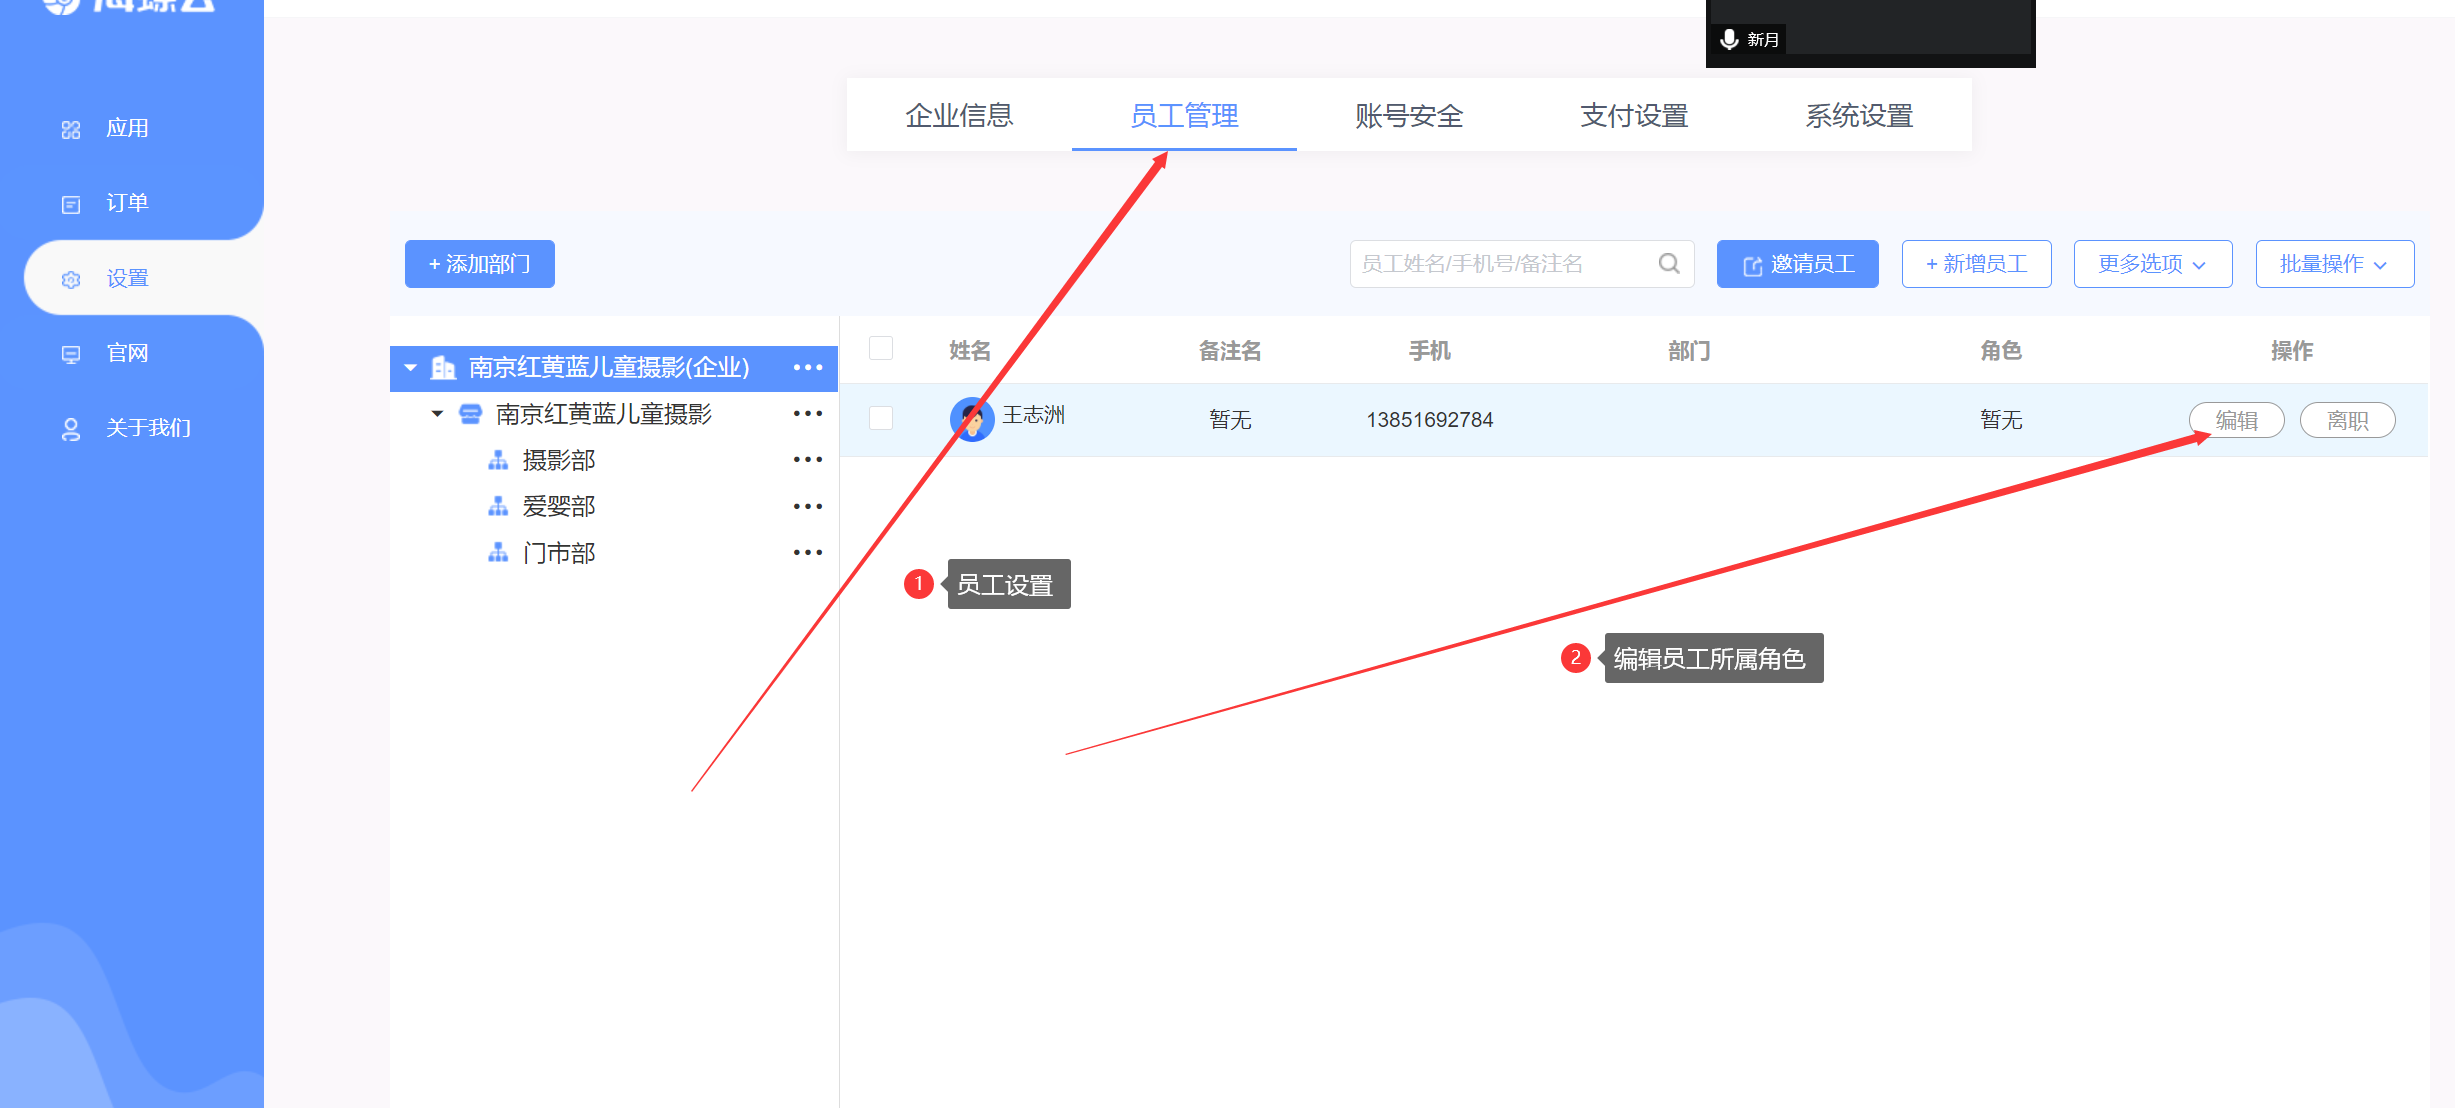The height and width of the screenshot is (1108, 2455).
Task: Open three-dot menu for 门市部
Action: coord(807,553)
